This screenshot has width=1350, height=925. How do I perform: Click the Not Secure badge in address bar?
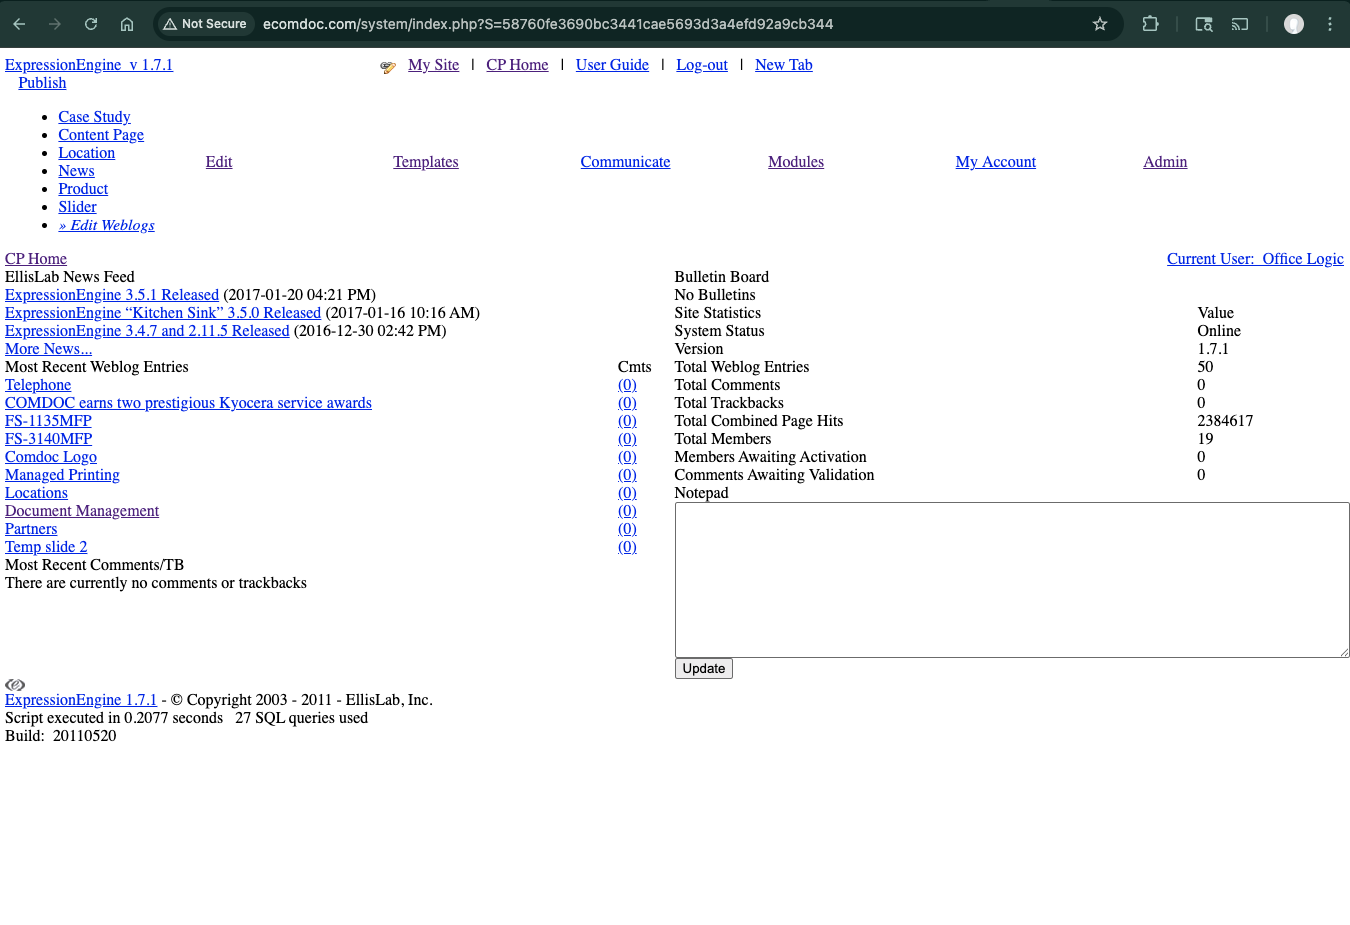pyautogui.click(x=205, y=23)
